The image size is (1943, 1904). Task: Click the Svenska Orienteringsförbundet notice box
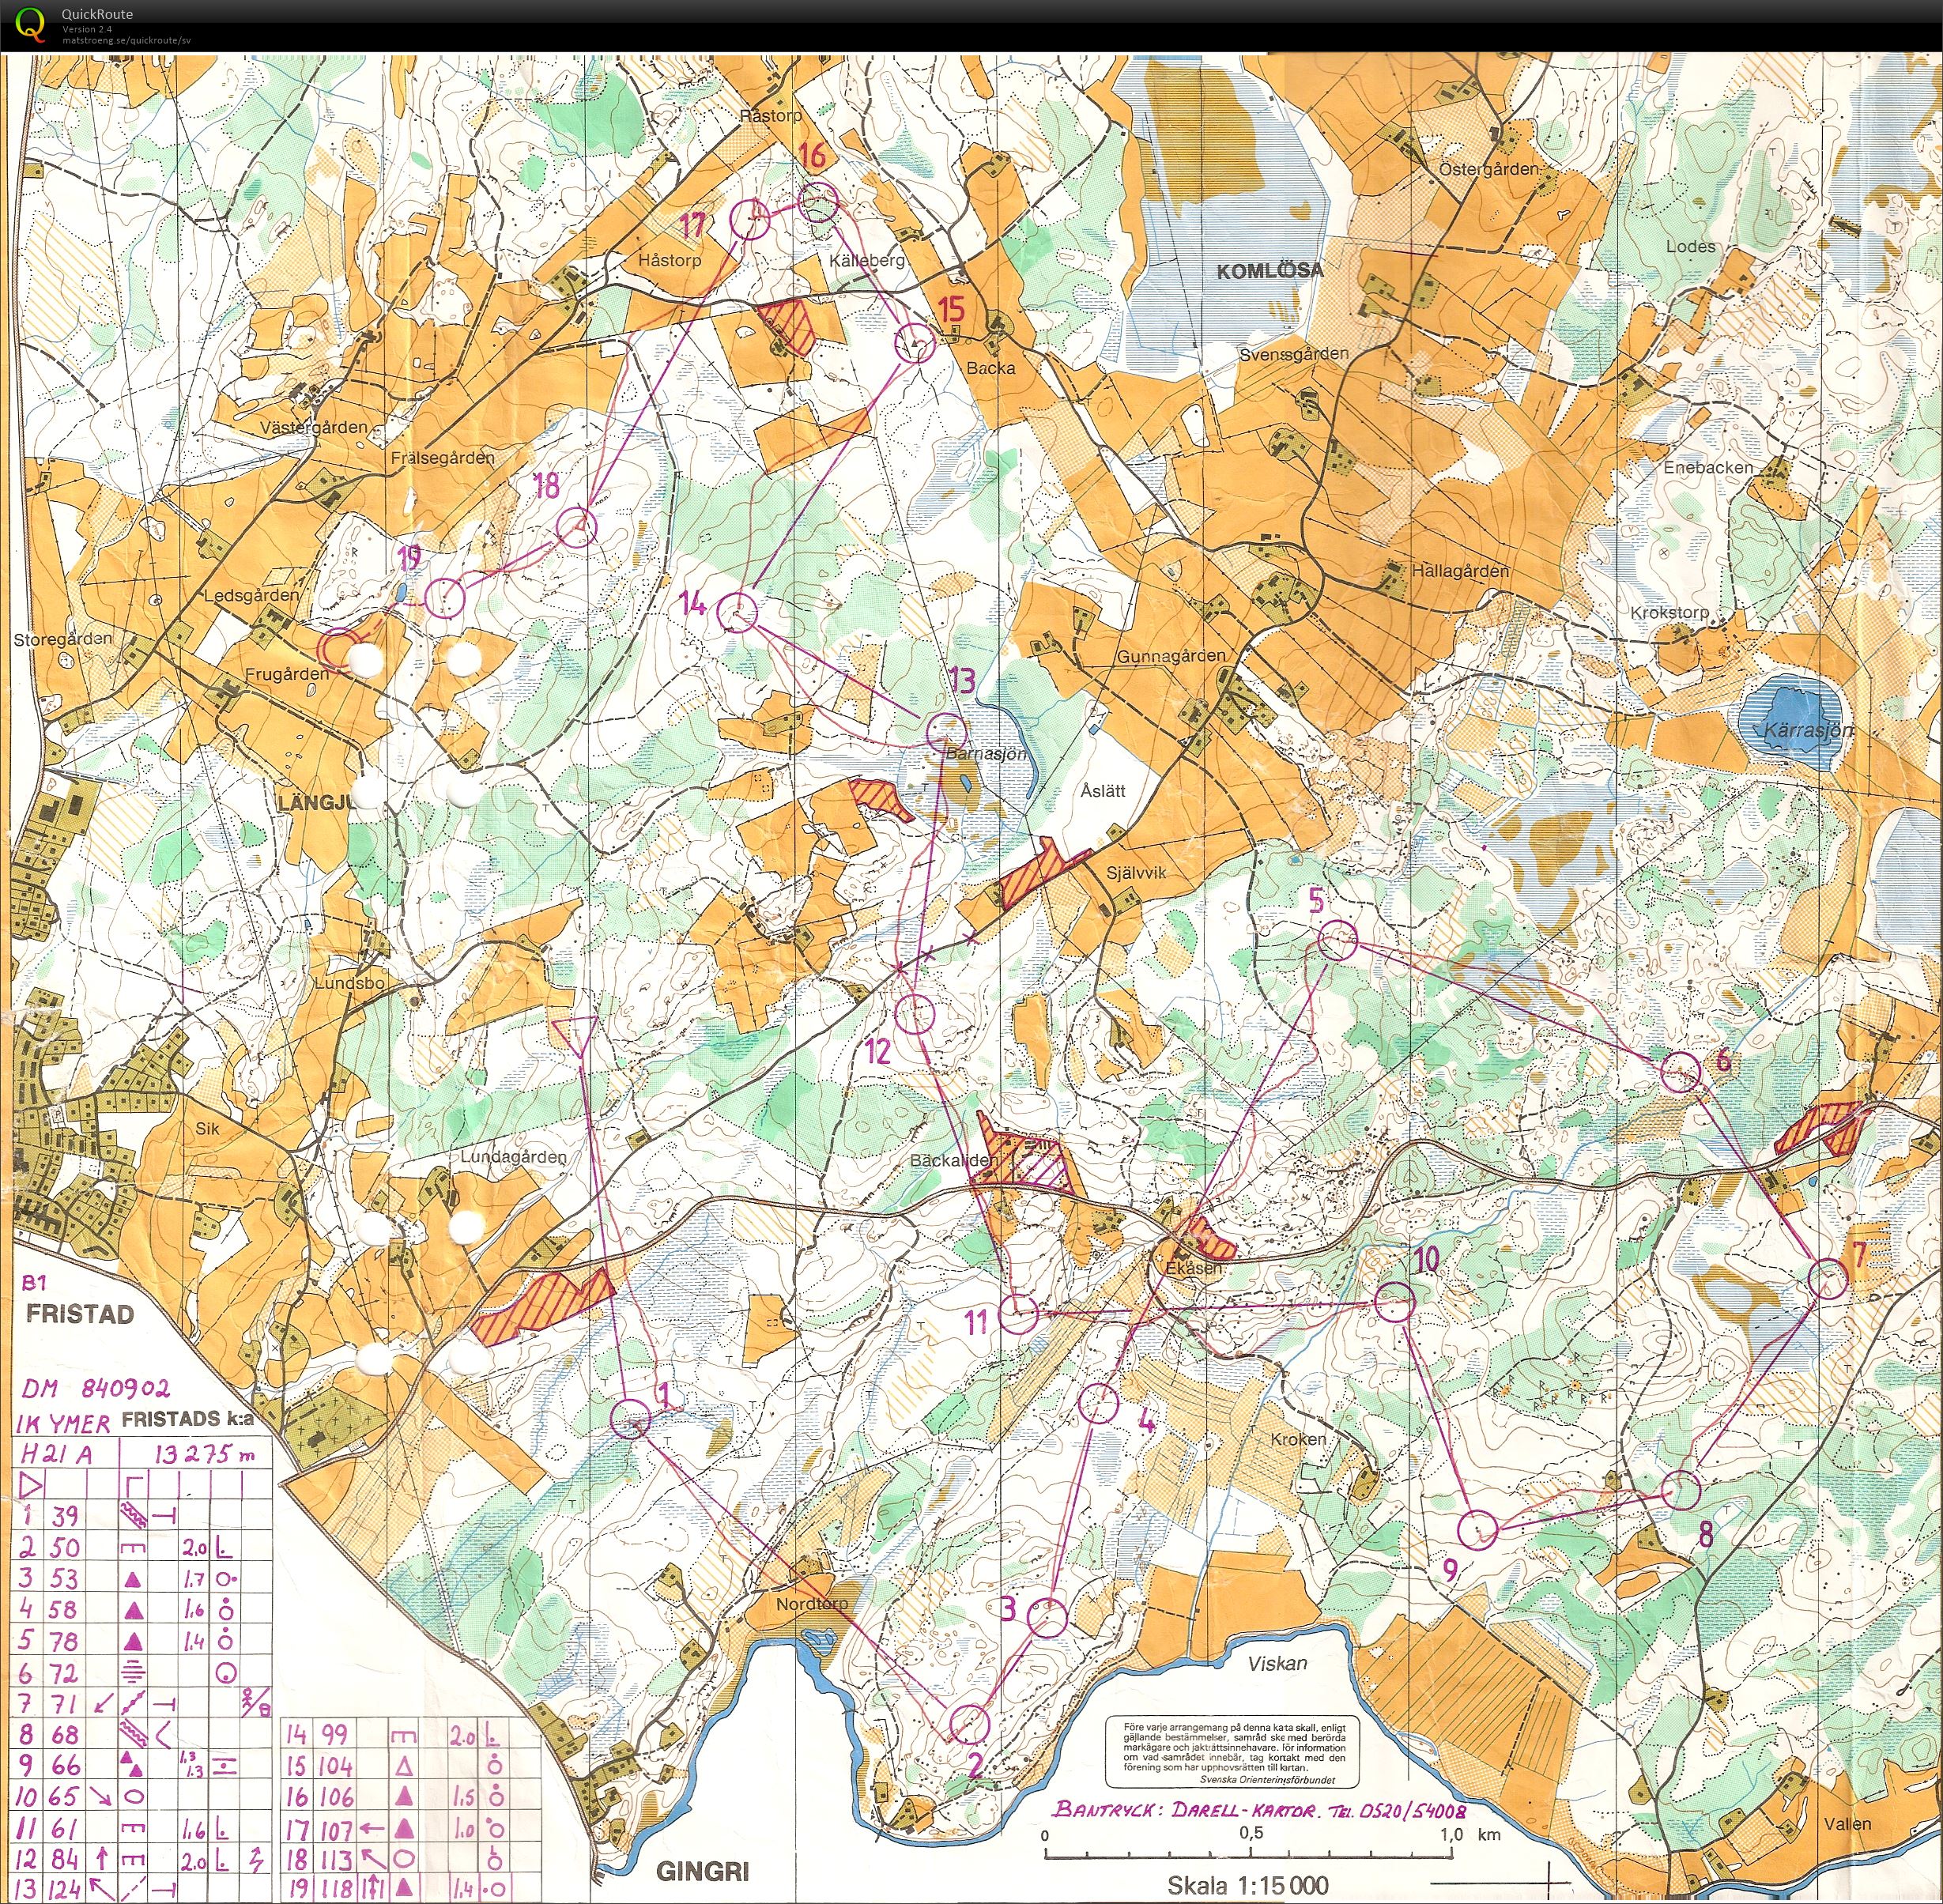tap(1234, 1752)
